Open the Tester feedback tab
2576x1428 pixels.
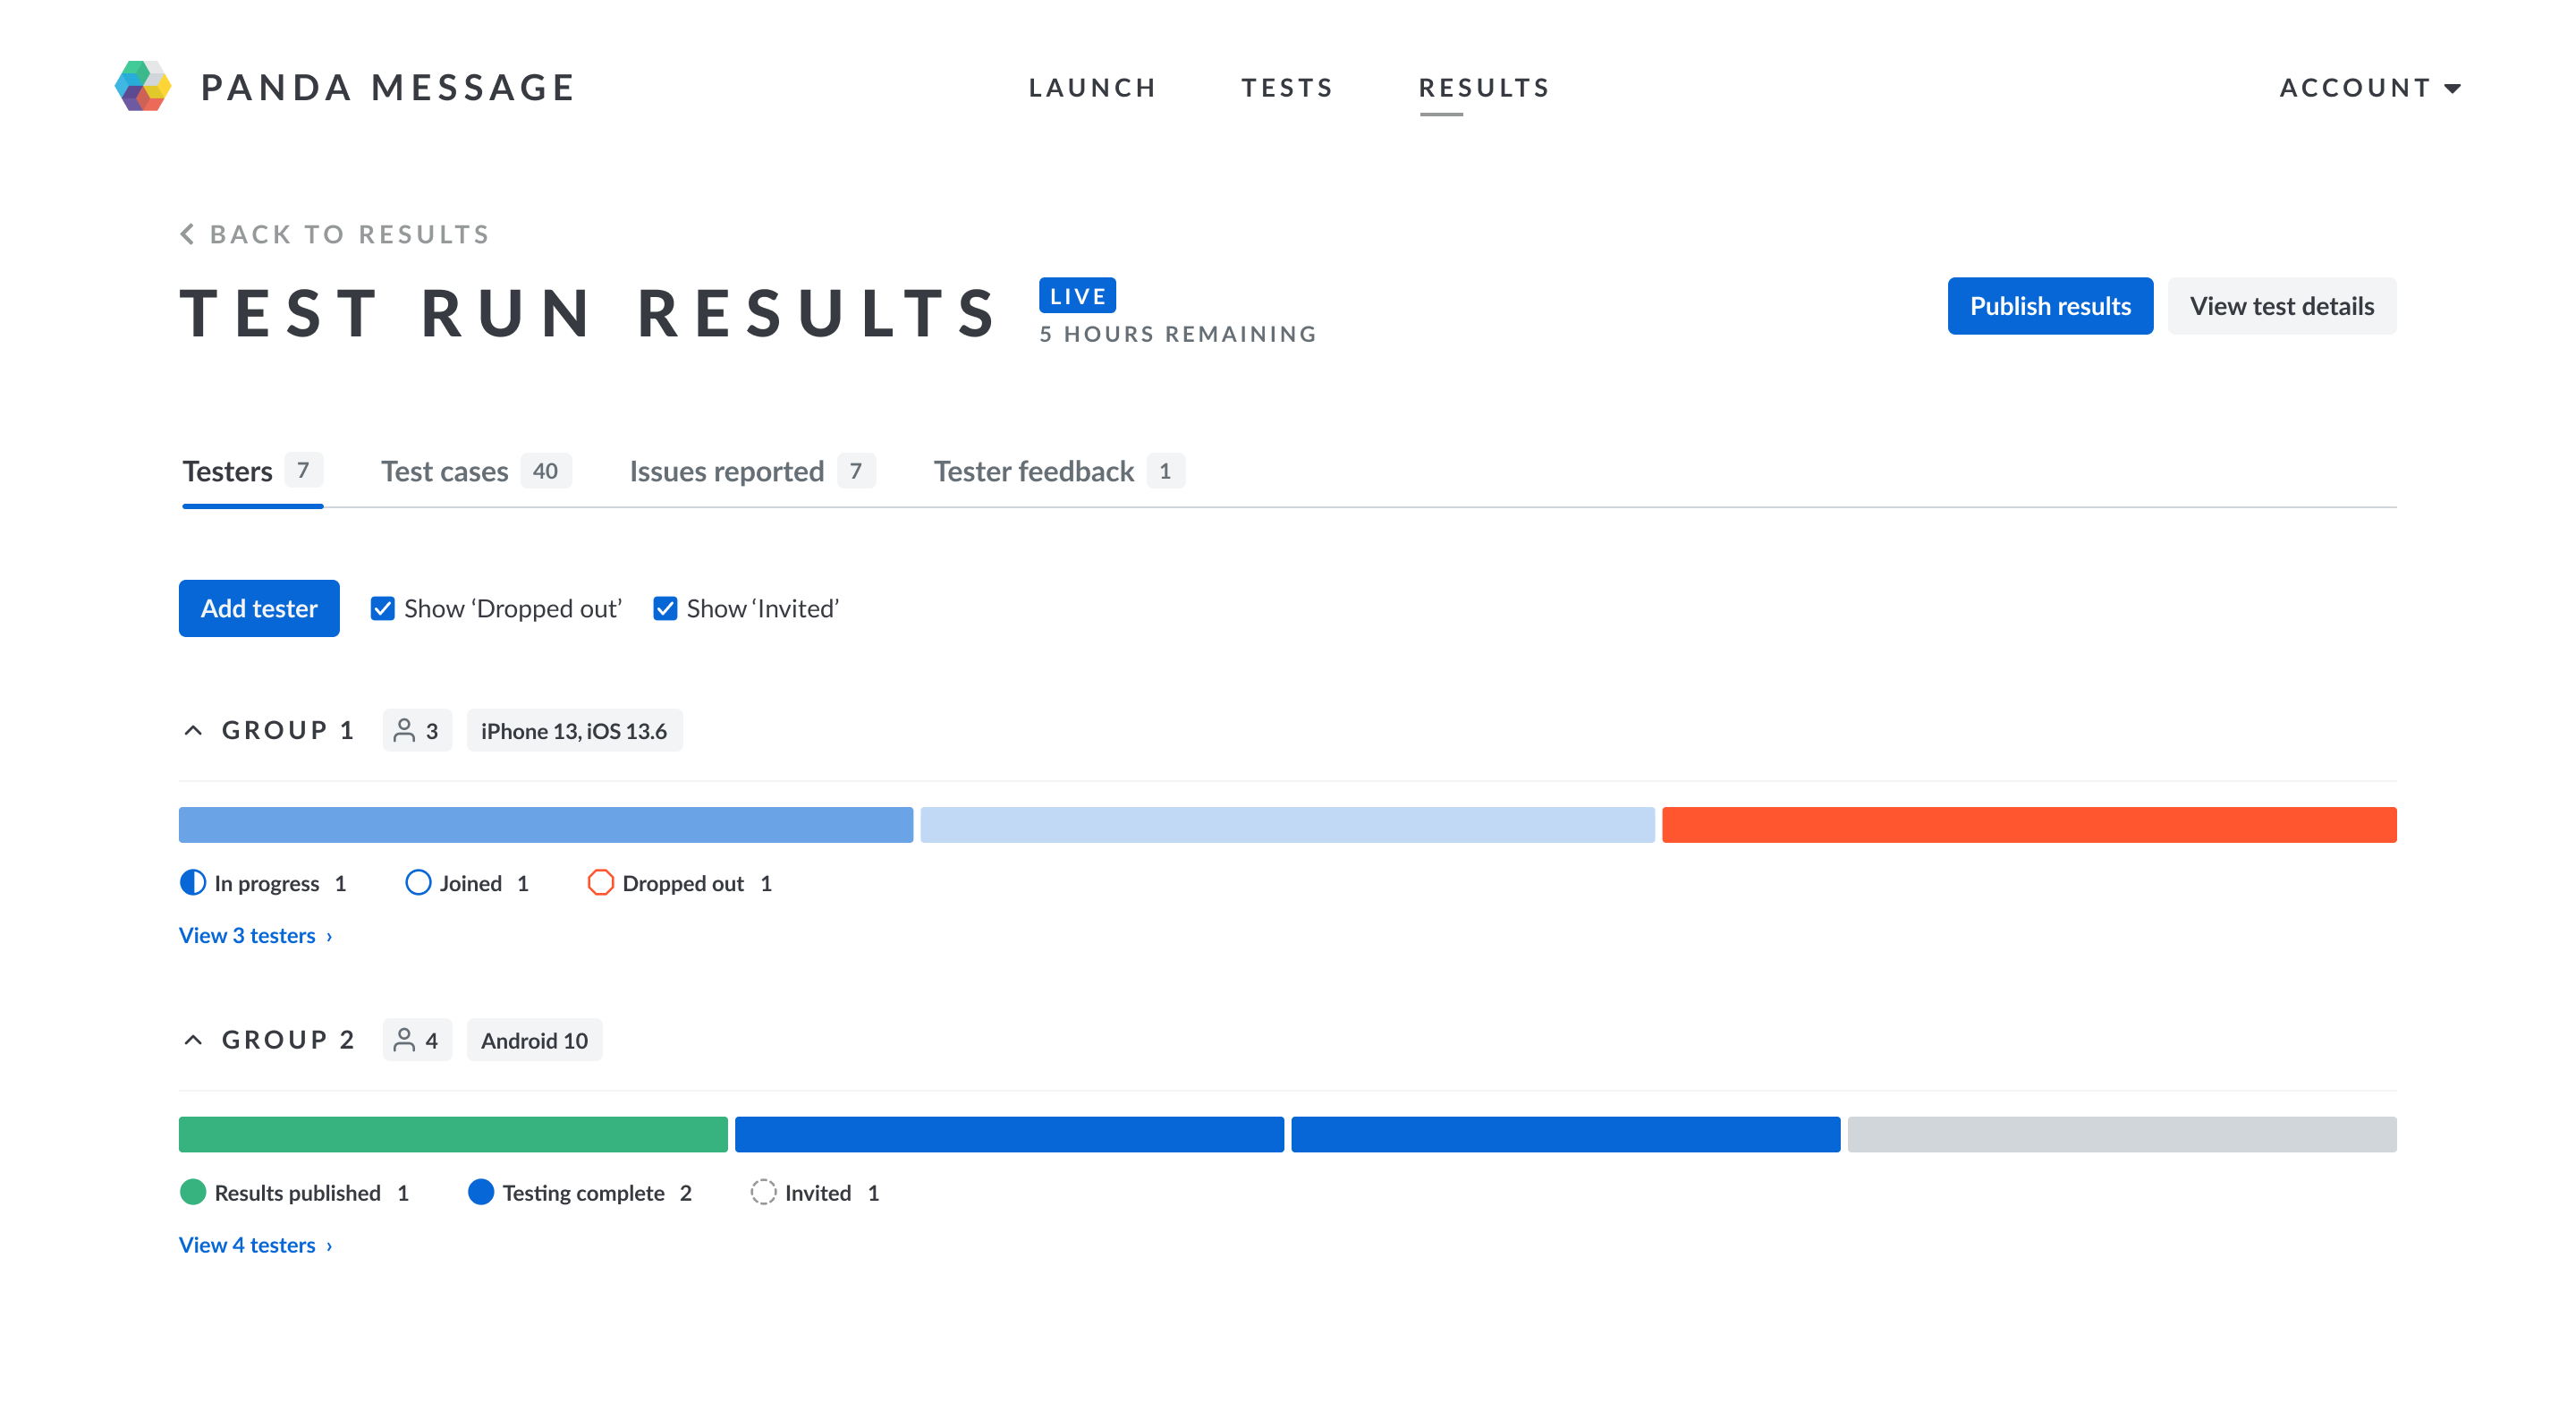point(1059,471)
